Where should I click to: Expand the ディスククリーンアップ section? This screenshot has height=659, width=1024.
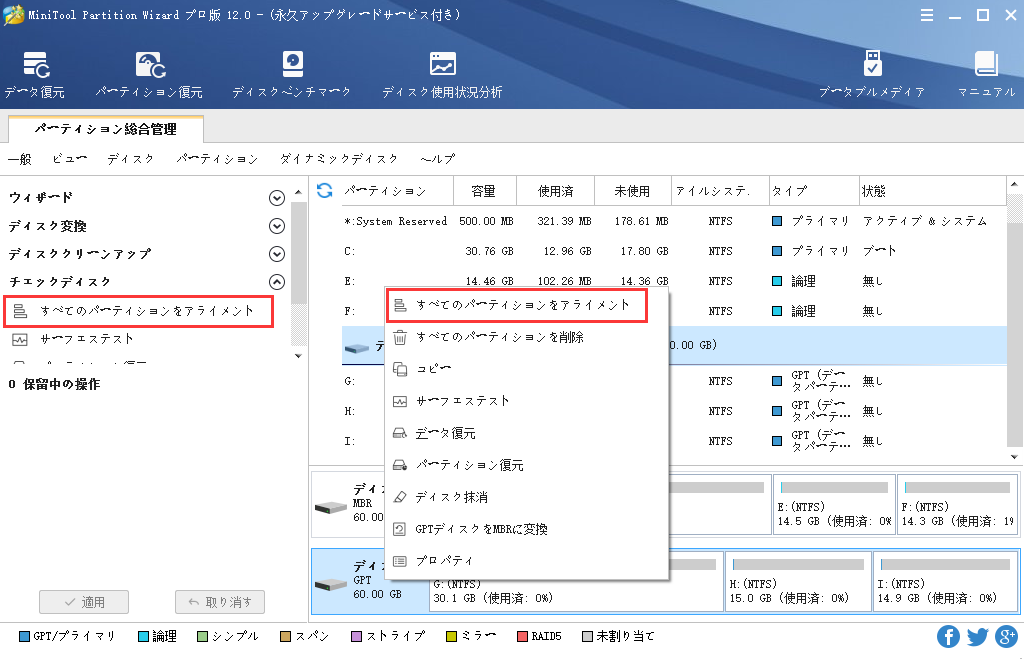pos(277,254)
